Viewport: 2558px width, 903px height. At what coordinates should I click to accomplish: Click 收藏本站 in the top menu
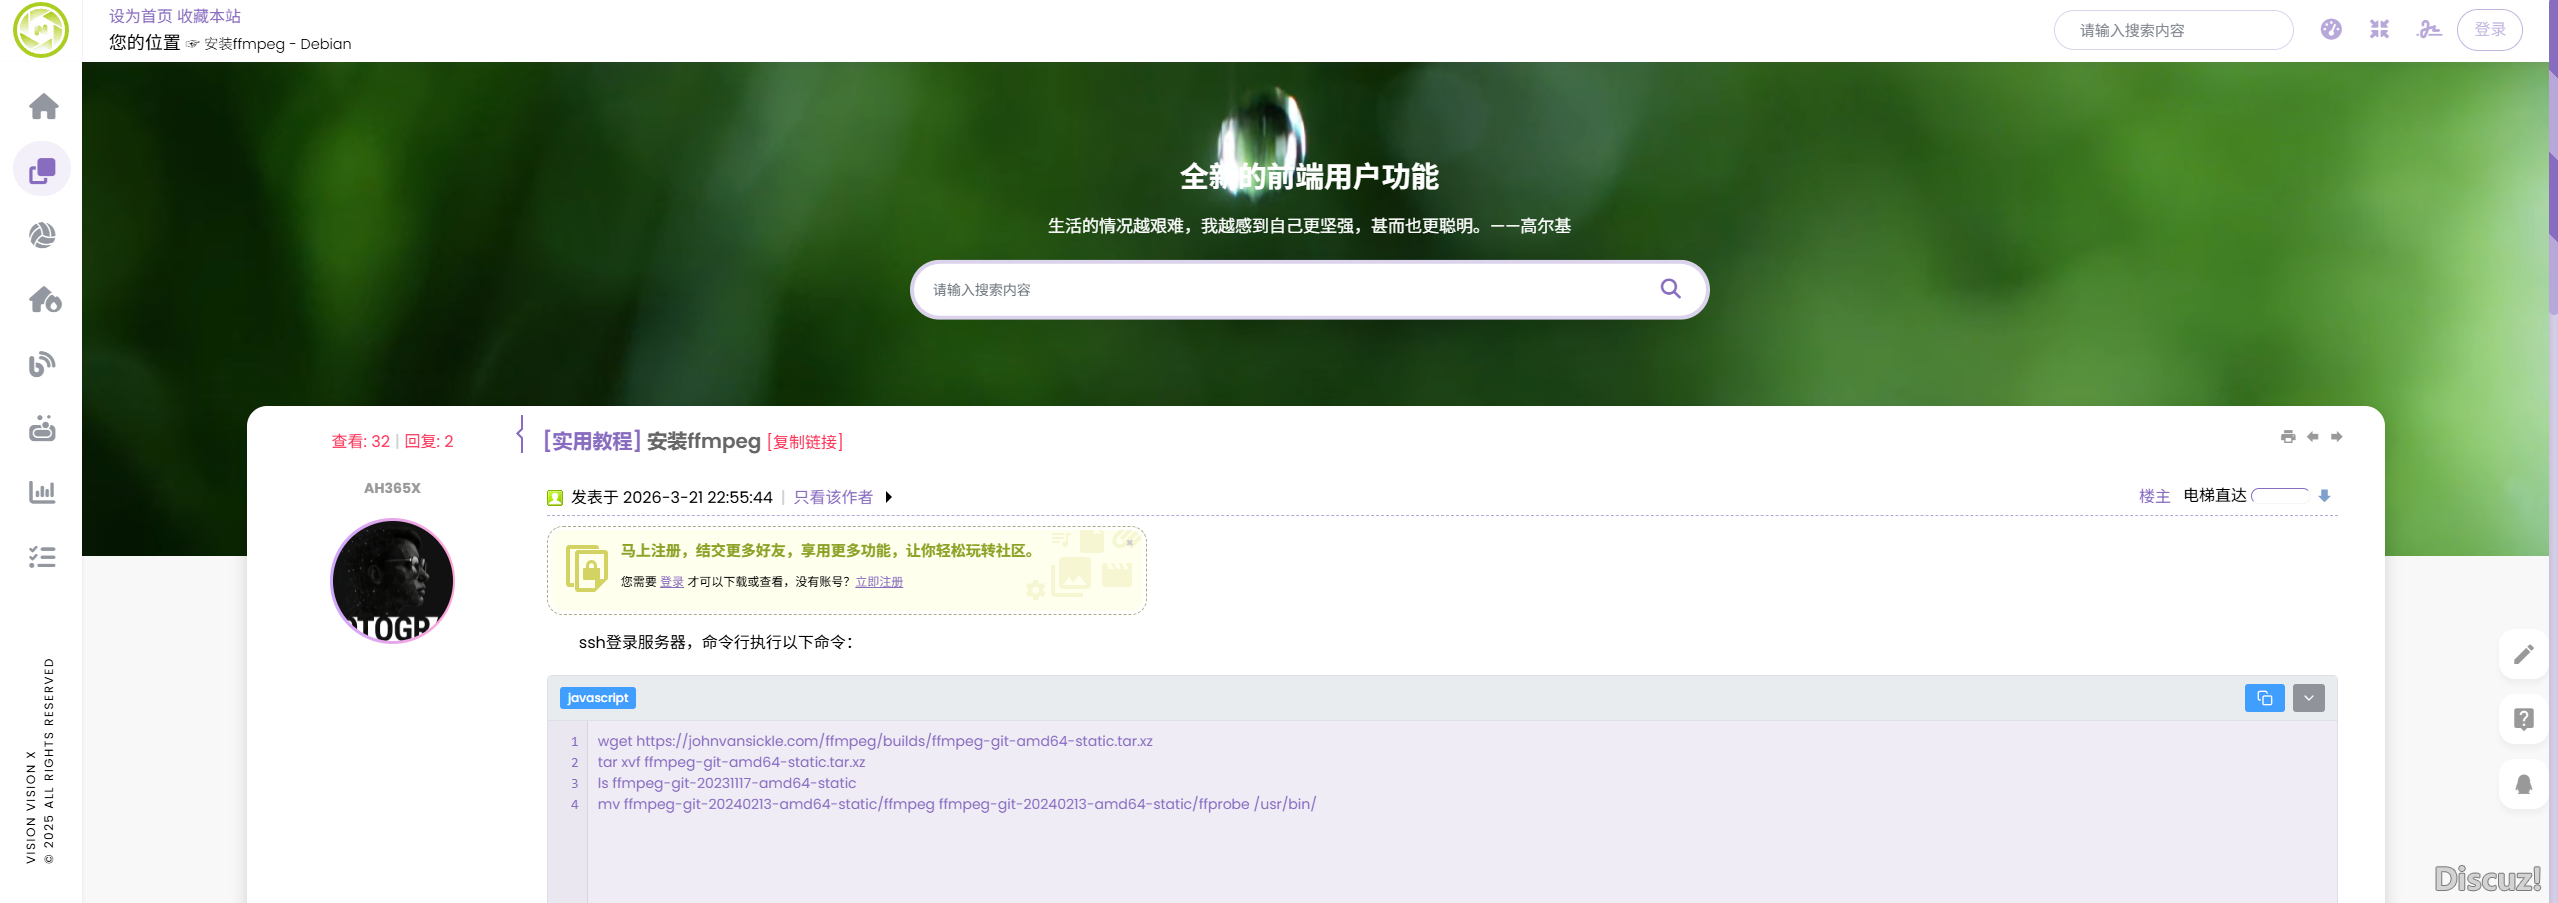click(x=209, y=16)
